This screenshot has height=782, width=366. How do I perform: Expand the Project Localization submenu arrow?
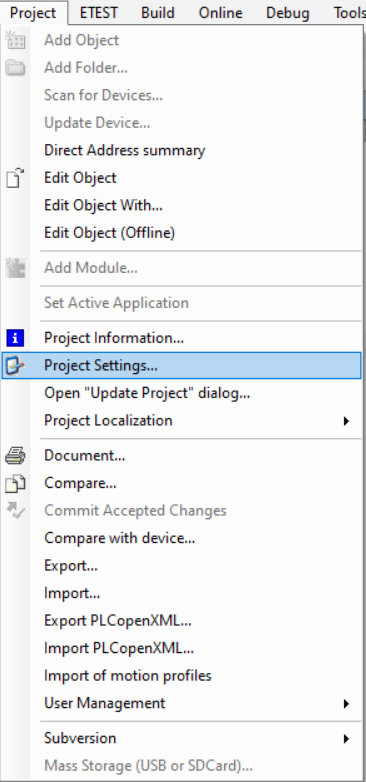coord(346,421)
